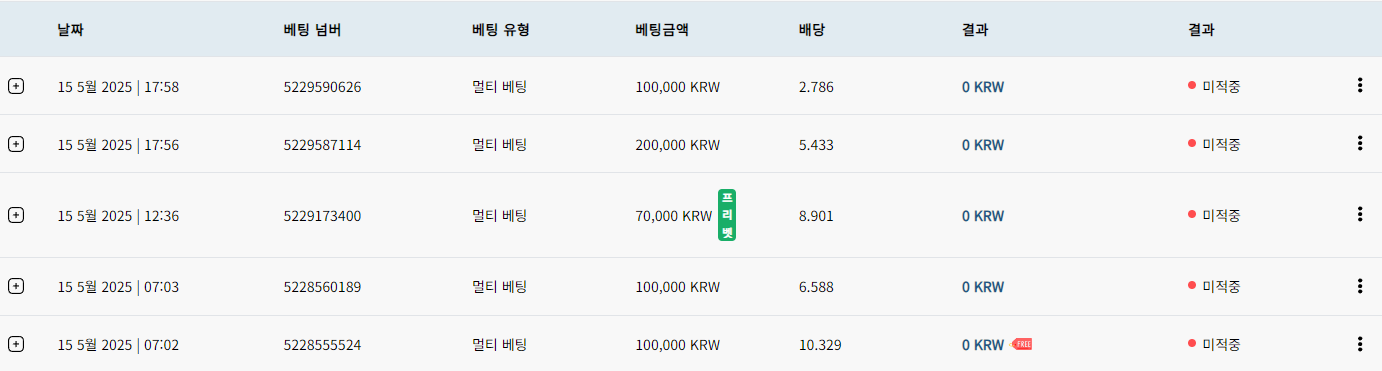Sort by 날짜 column header
1382x371 pixels.
pyautogui.click(x=70, y=30)
